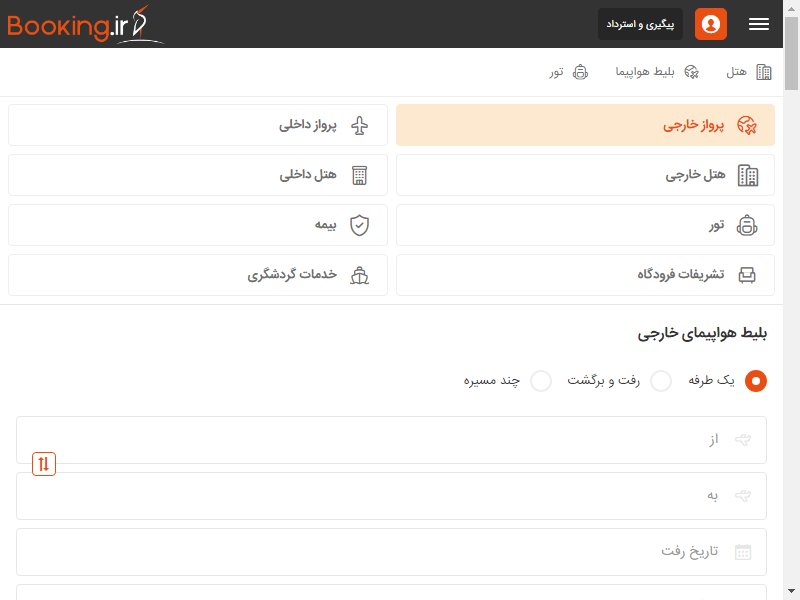
Task: Click the backpack icon beside top تور
Action: pyautogui.click(x=580, y=72)
